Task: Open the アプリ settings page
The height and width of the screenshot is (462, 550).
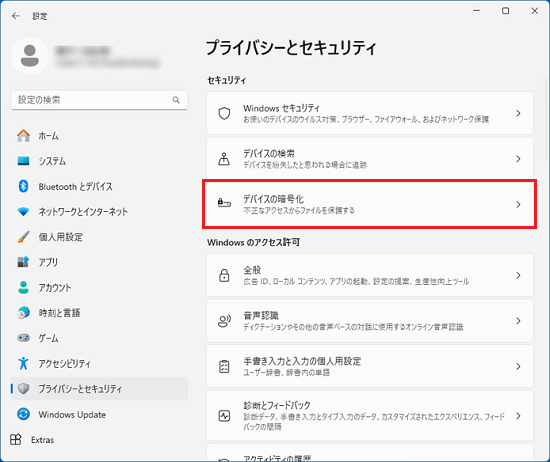Action: (100, 262)
